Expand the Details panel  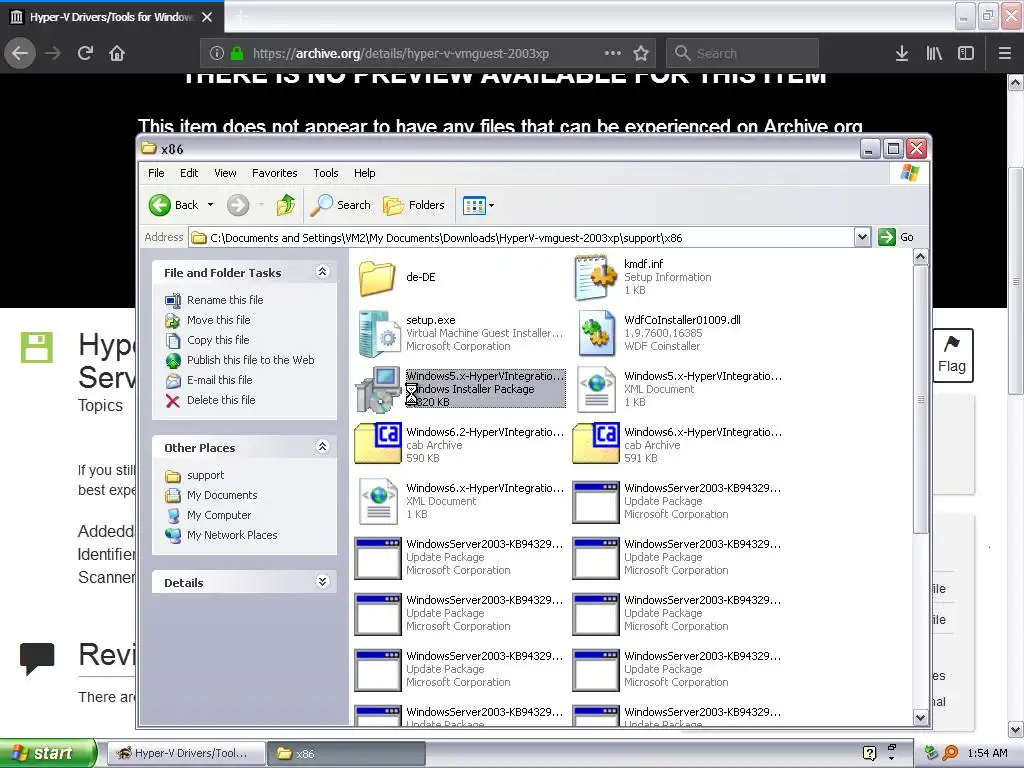pos(322,582)
